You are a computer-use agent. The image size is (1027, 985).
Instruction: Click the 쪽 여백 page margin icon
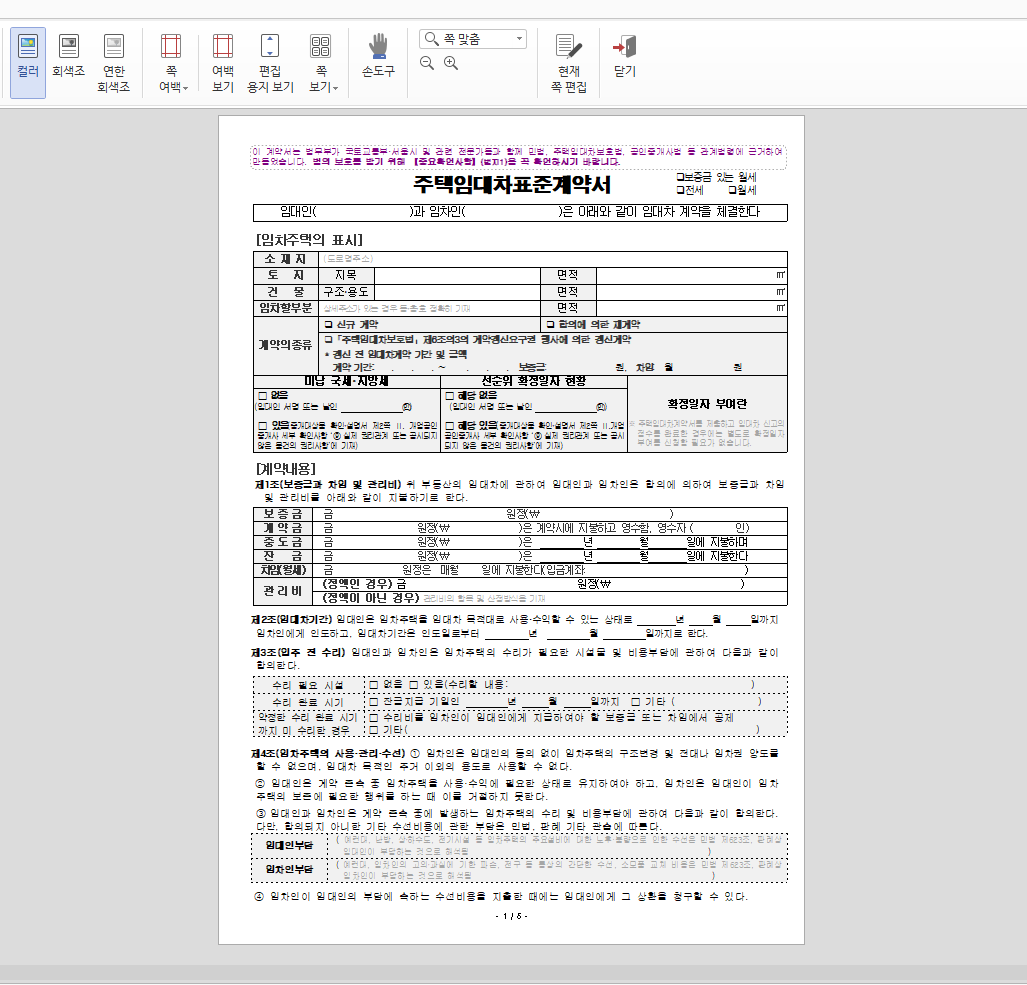pos(171,46)
